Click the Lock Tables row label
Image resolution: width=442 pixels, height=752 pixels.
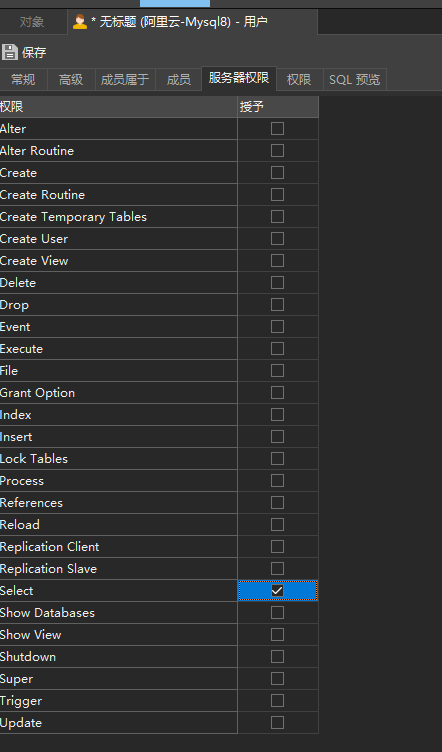34,459
